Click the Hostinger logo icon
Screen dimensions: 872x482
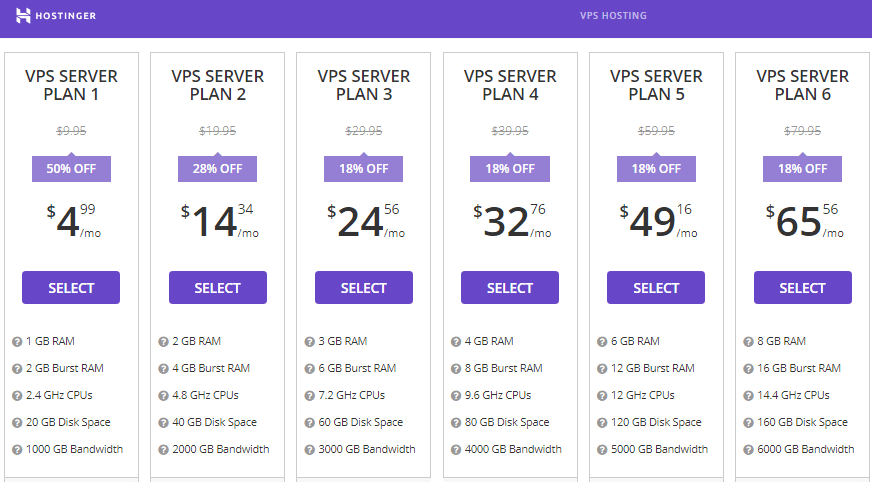(23, 16)
